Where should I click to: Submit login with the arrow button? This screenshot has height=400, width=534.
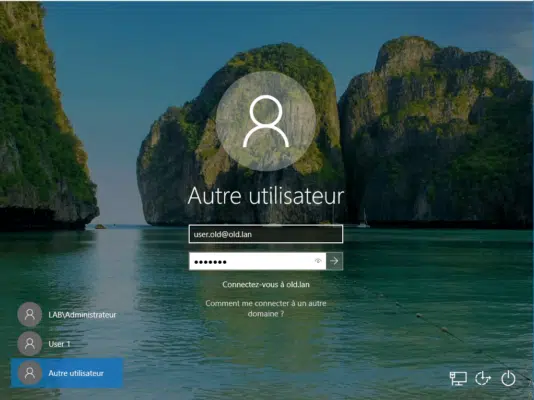(x=334, y=261)
